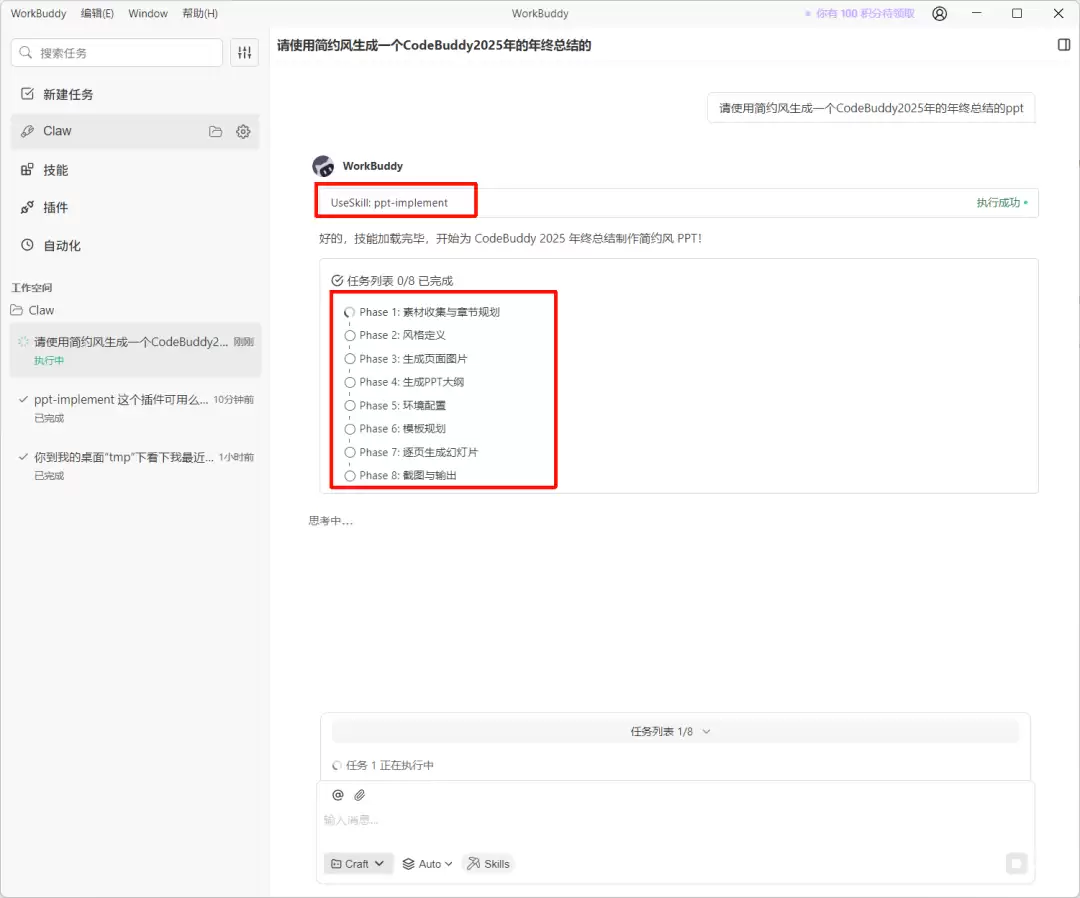Open Claw settings gear icon

(243, 131)
